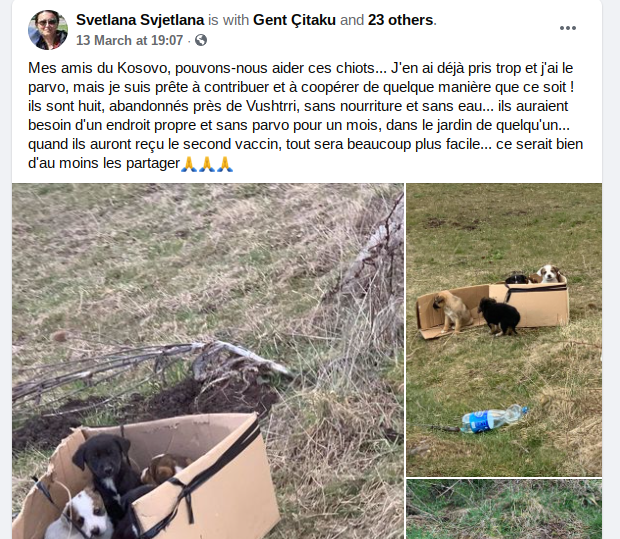Open the post options three-dots menu
620x539 pixels.
[x=567, y=28]
